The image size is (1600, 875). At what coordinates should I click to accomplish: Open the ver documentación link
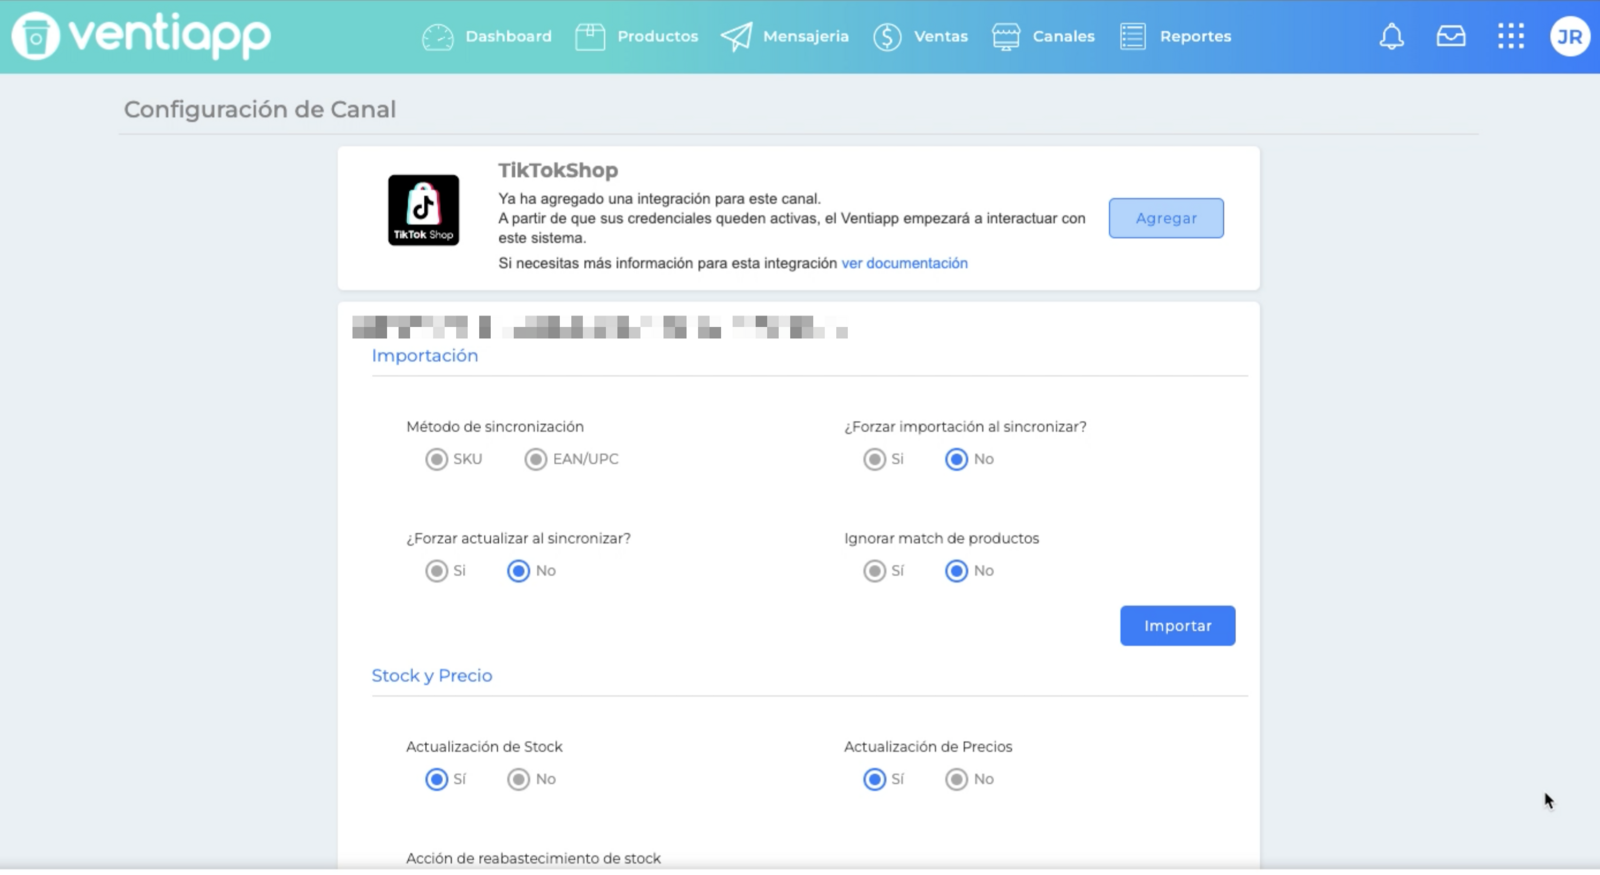pos(905,263)
